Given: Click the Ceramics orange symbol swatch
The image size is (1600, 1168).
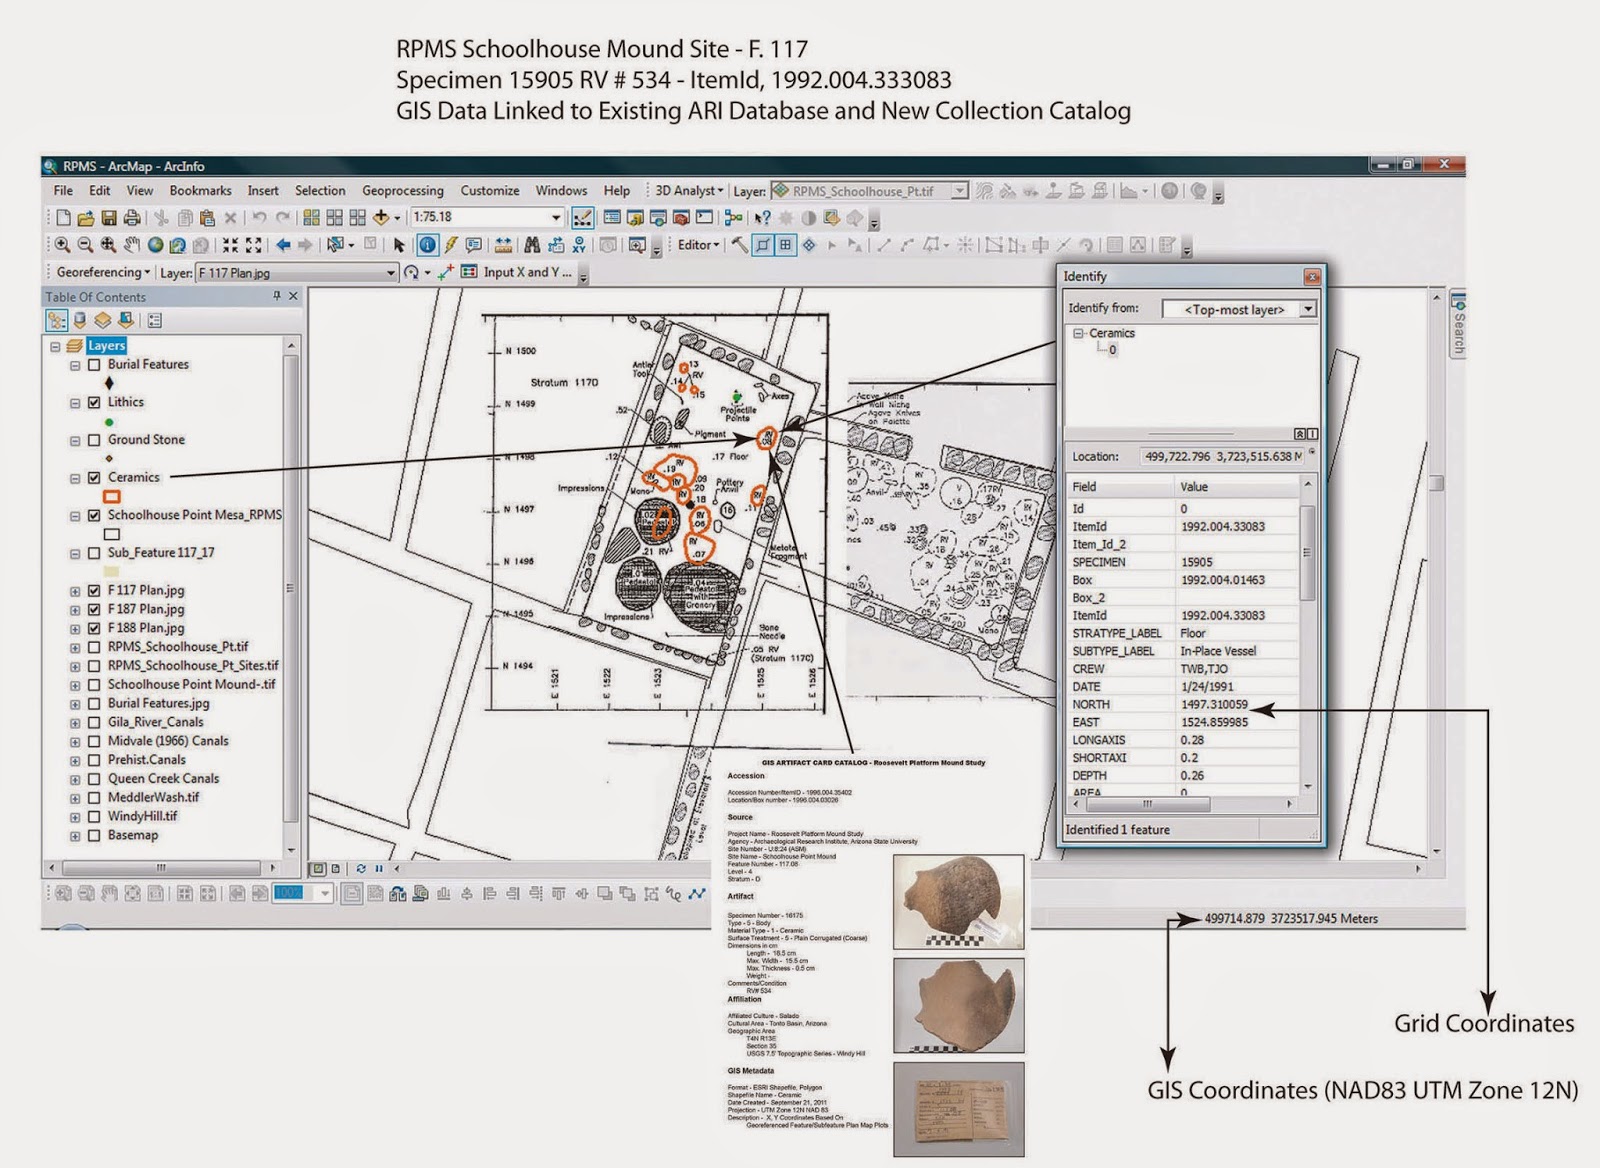Looking at the screenshot, I should coord(112,497).
